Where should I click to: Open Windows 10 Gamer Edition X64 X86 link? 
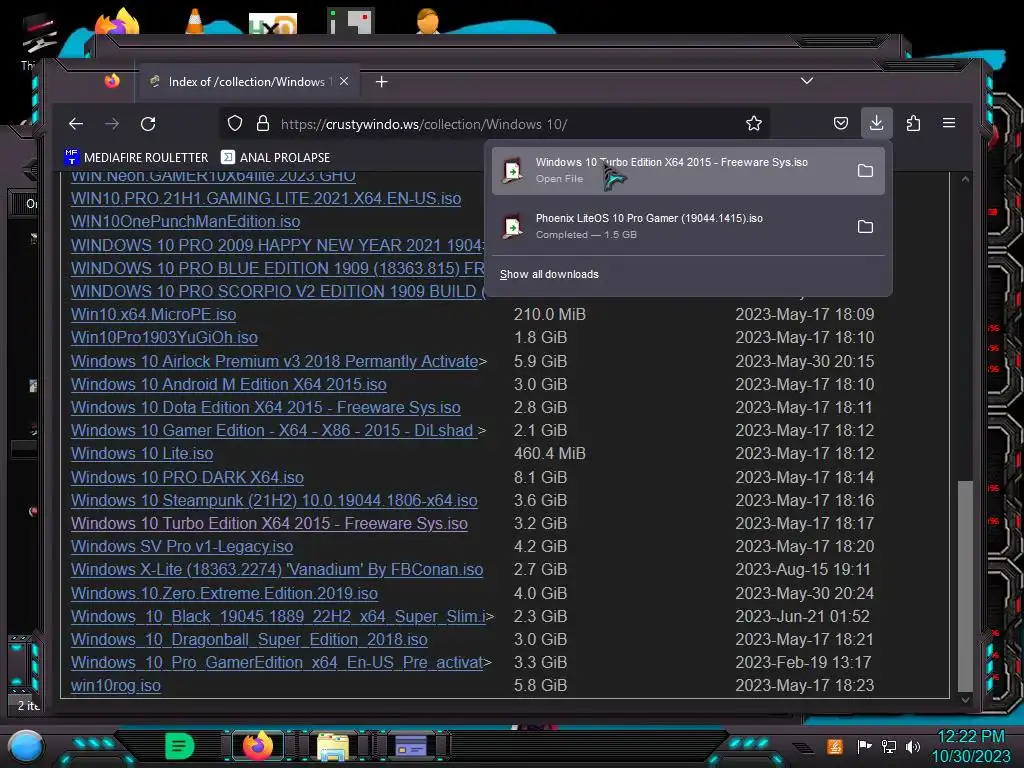click(272, 430)
